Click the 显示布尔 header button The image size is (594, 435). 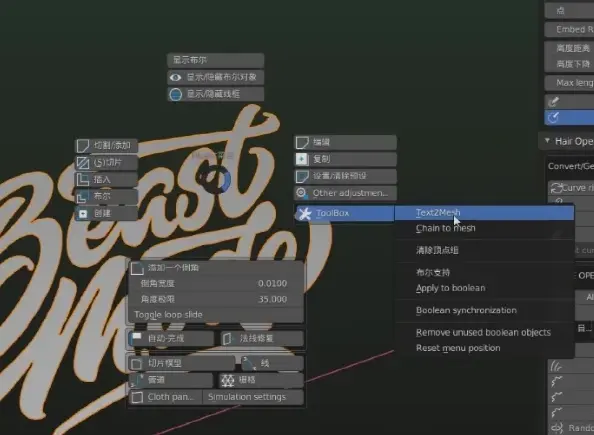click(216, 60)
